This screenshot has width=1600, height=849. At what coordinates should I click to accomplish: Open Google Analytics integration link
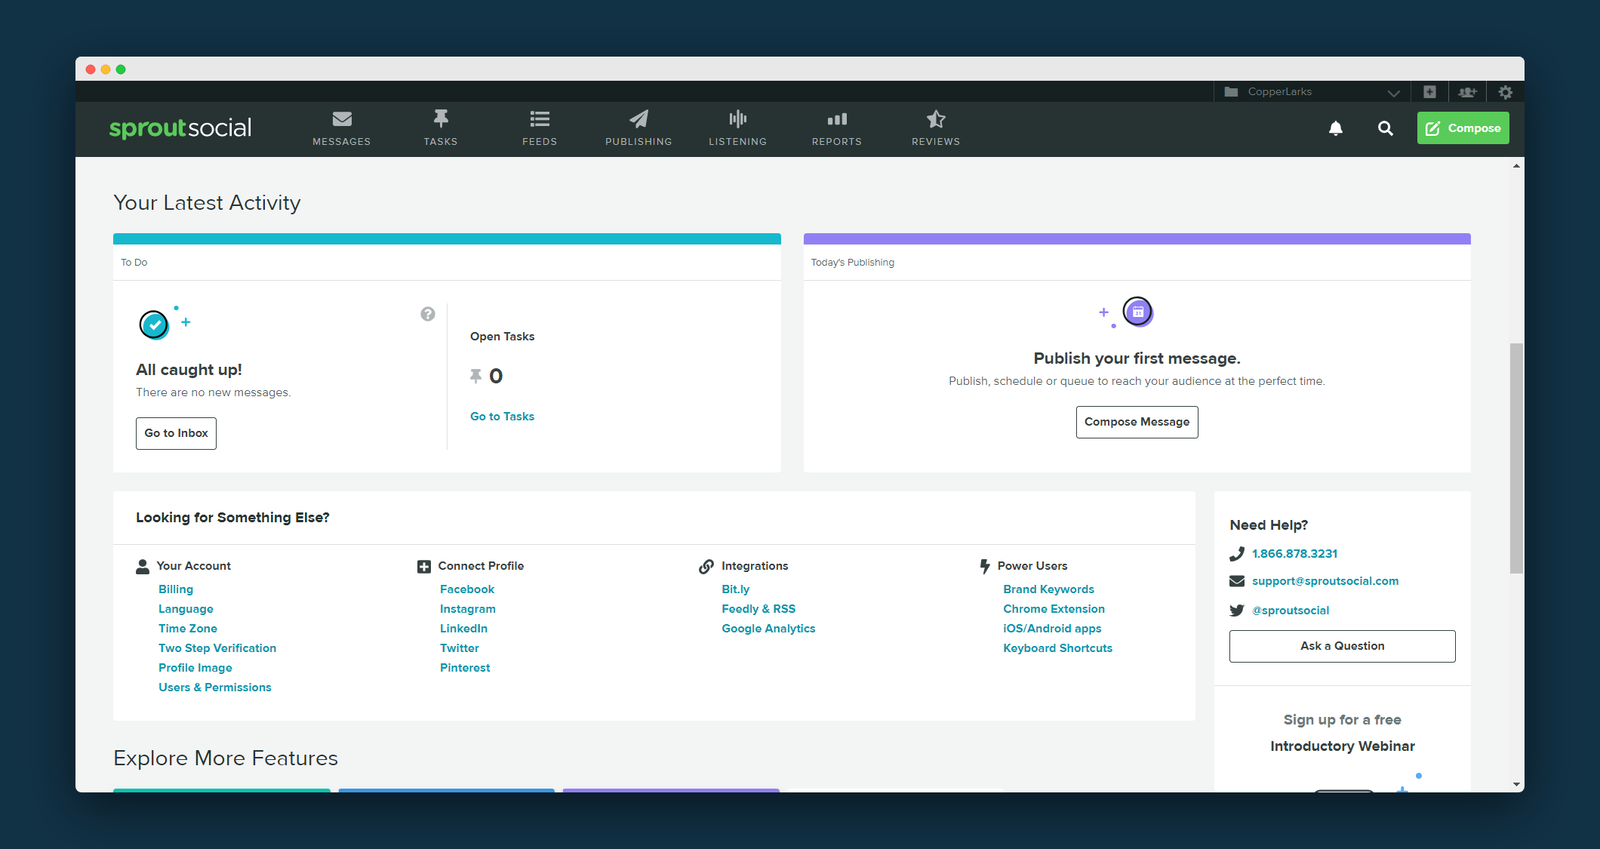click(769, 629)
